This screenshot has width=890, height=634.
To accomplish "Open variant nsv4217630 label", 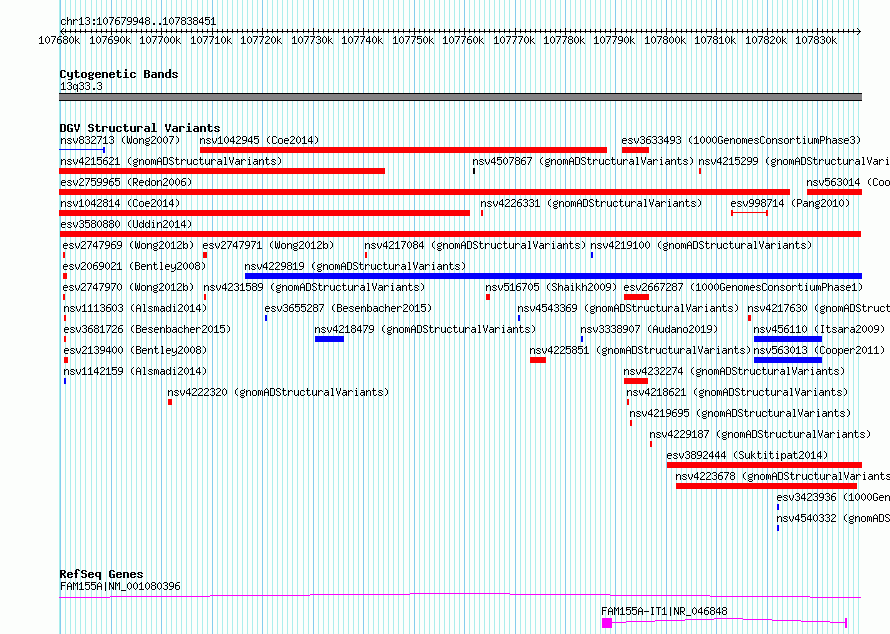I will tap(818, 308).
